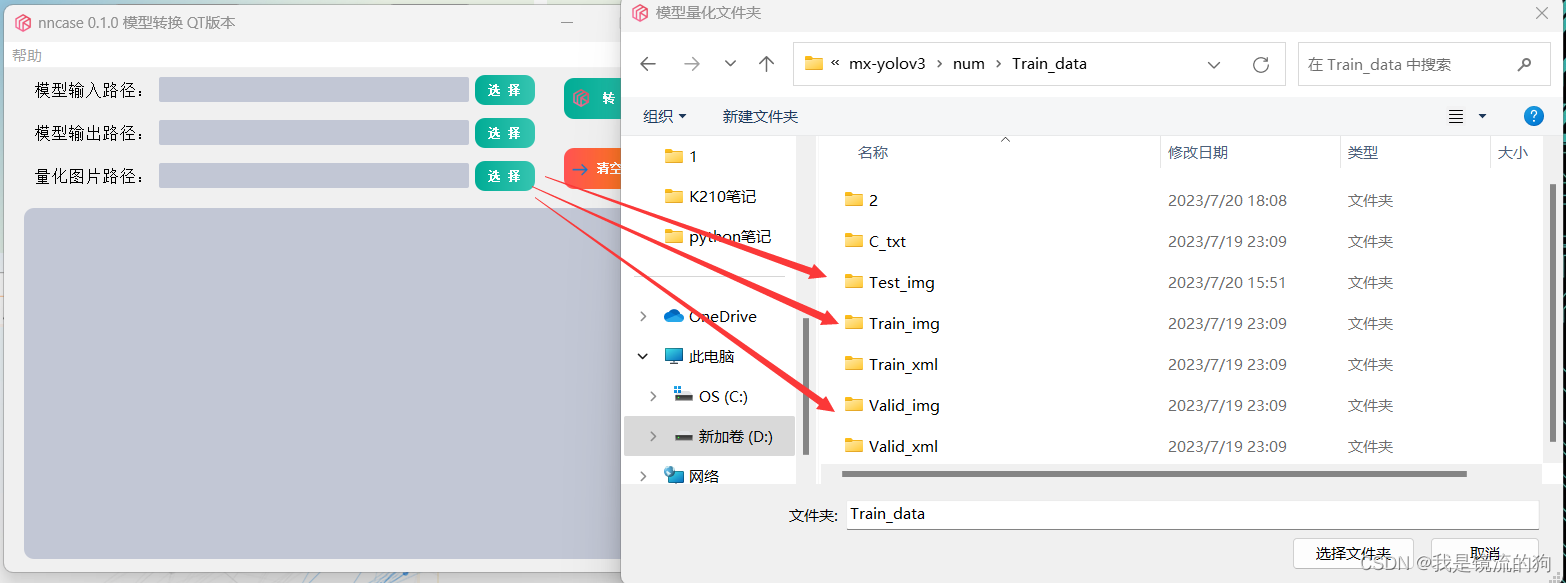
Task: Close the 模型量化文件夹 dialog
Action: tap(1541, 13)
